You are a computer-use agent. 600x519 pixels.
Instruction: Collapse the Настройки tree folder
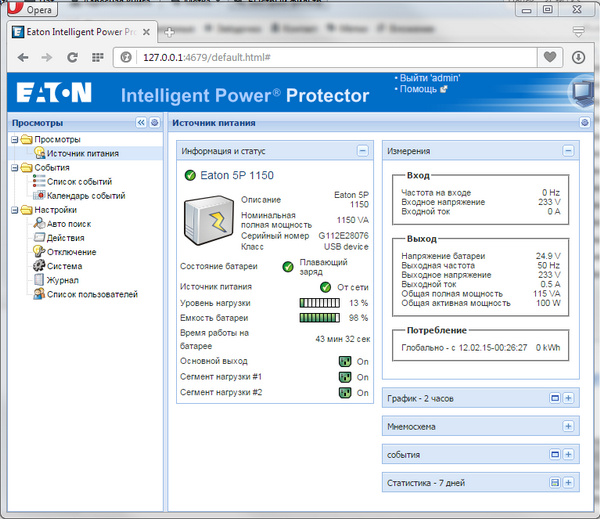[x=15, y=210]
